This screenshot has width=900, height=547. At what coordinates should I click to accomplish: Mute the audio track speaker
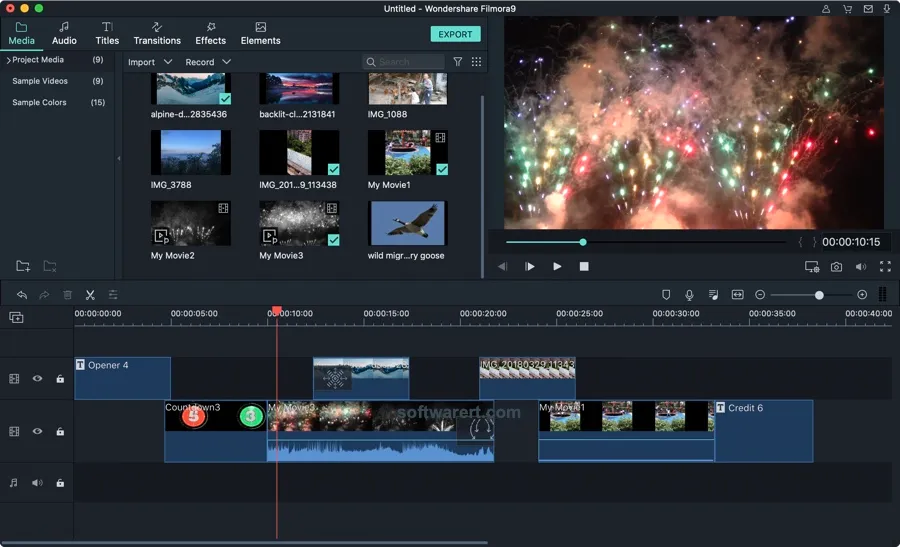37,483
